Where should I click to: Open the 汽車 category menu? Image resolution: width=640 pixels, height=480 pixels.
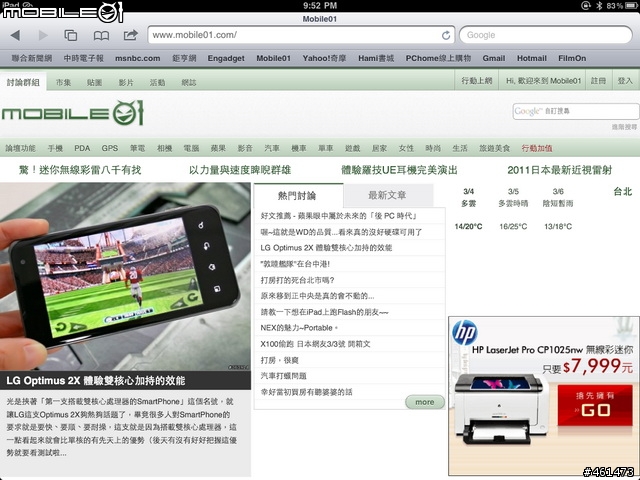click(x=272, y=148)
